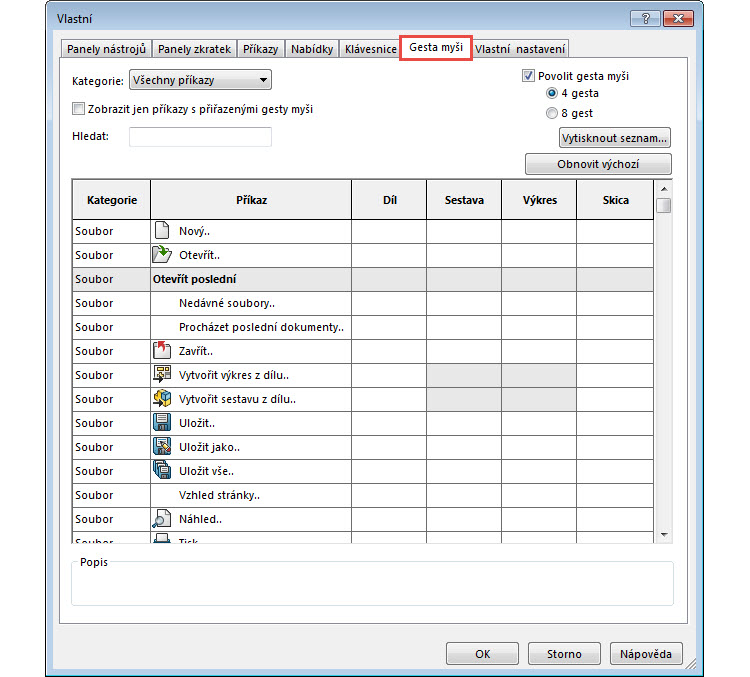Switch to Panely nástrojů tab

(x=106, y=49)
